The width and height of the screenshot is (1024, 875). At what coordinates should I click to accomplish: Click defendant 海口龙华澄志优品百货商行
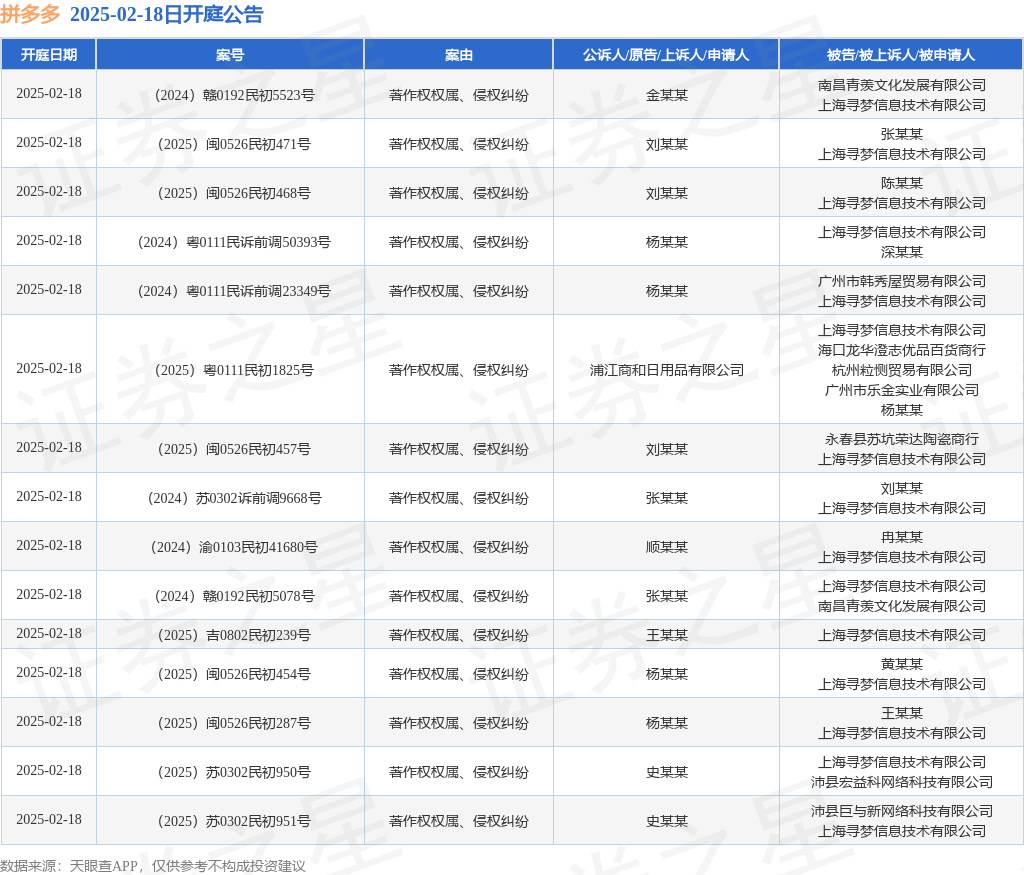pos(901,350)
